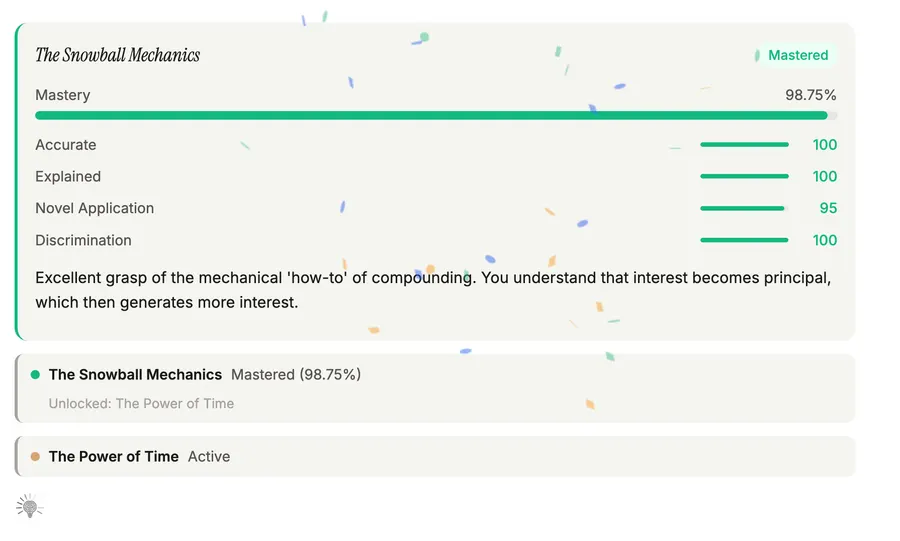Click the orange dot beside Power of Time
900x541 pixels.
tap(35, 457)
